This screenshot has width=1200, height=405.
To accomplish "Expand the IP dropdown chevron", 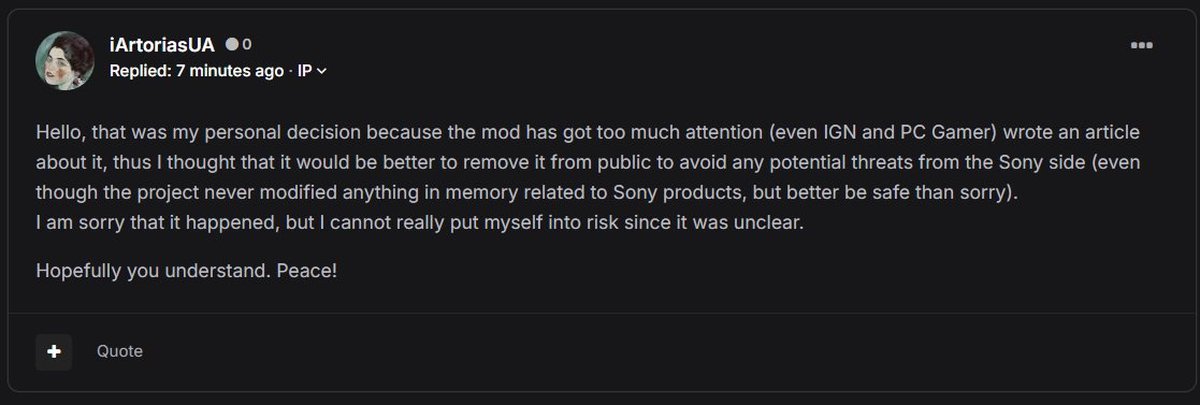I will point(322,71).
